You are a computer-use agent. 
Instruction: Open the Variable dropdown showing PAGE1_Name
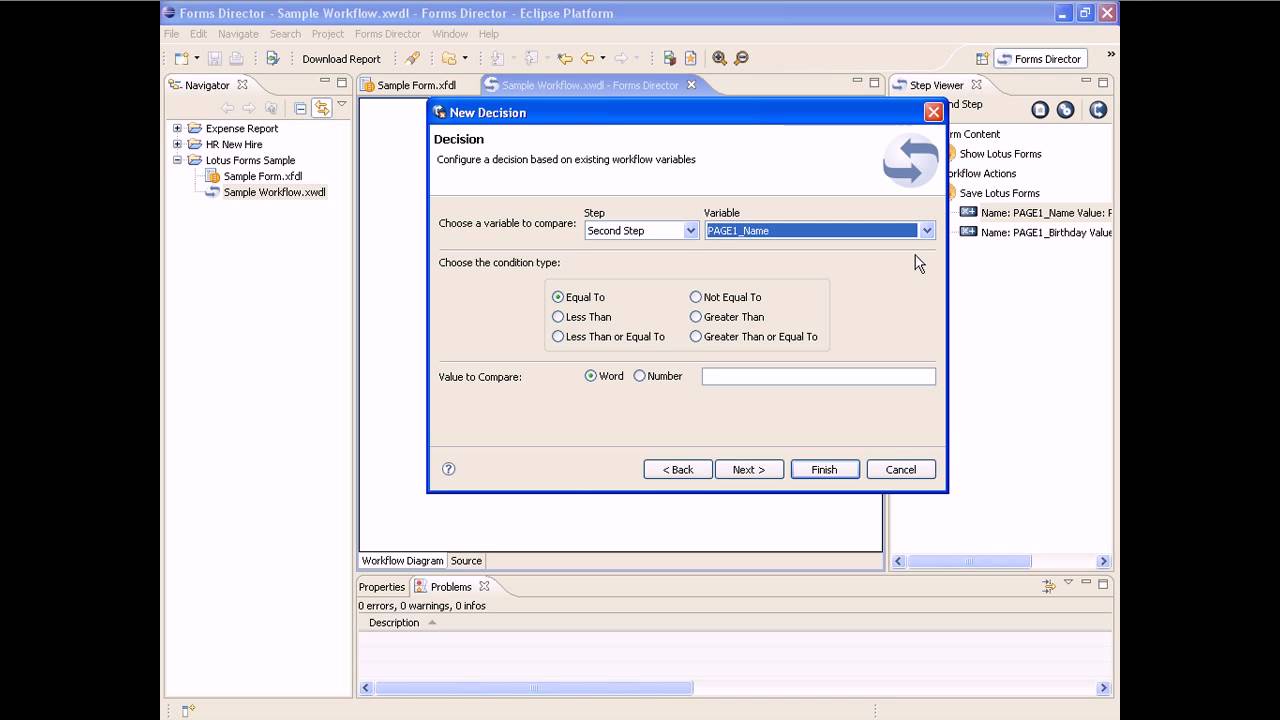pos(927,231)
